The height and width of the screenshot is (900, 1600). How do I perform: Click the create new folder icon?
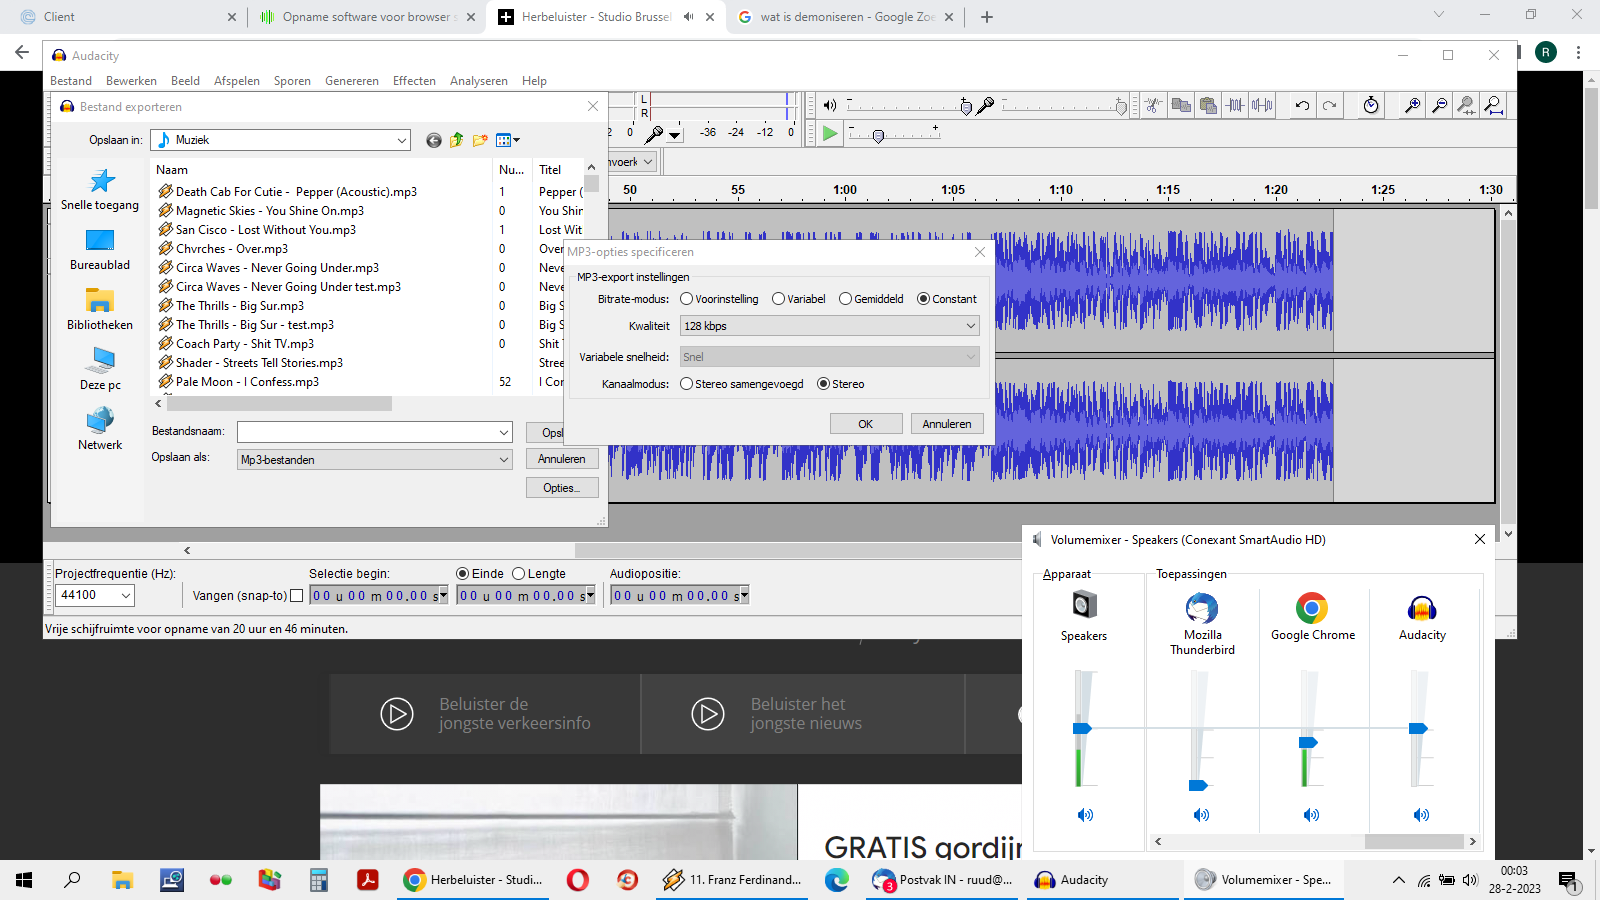[x=480, y=140]
